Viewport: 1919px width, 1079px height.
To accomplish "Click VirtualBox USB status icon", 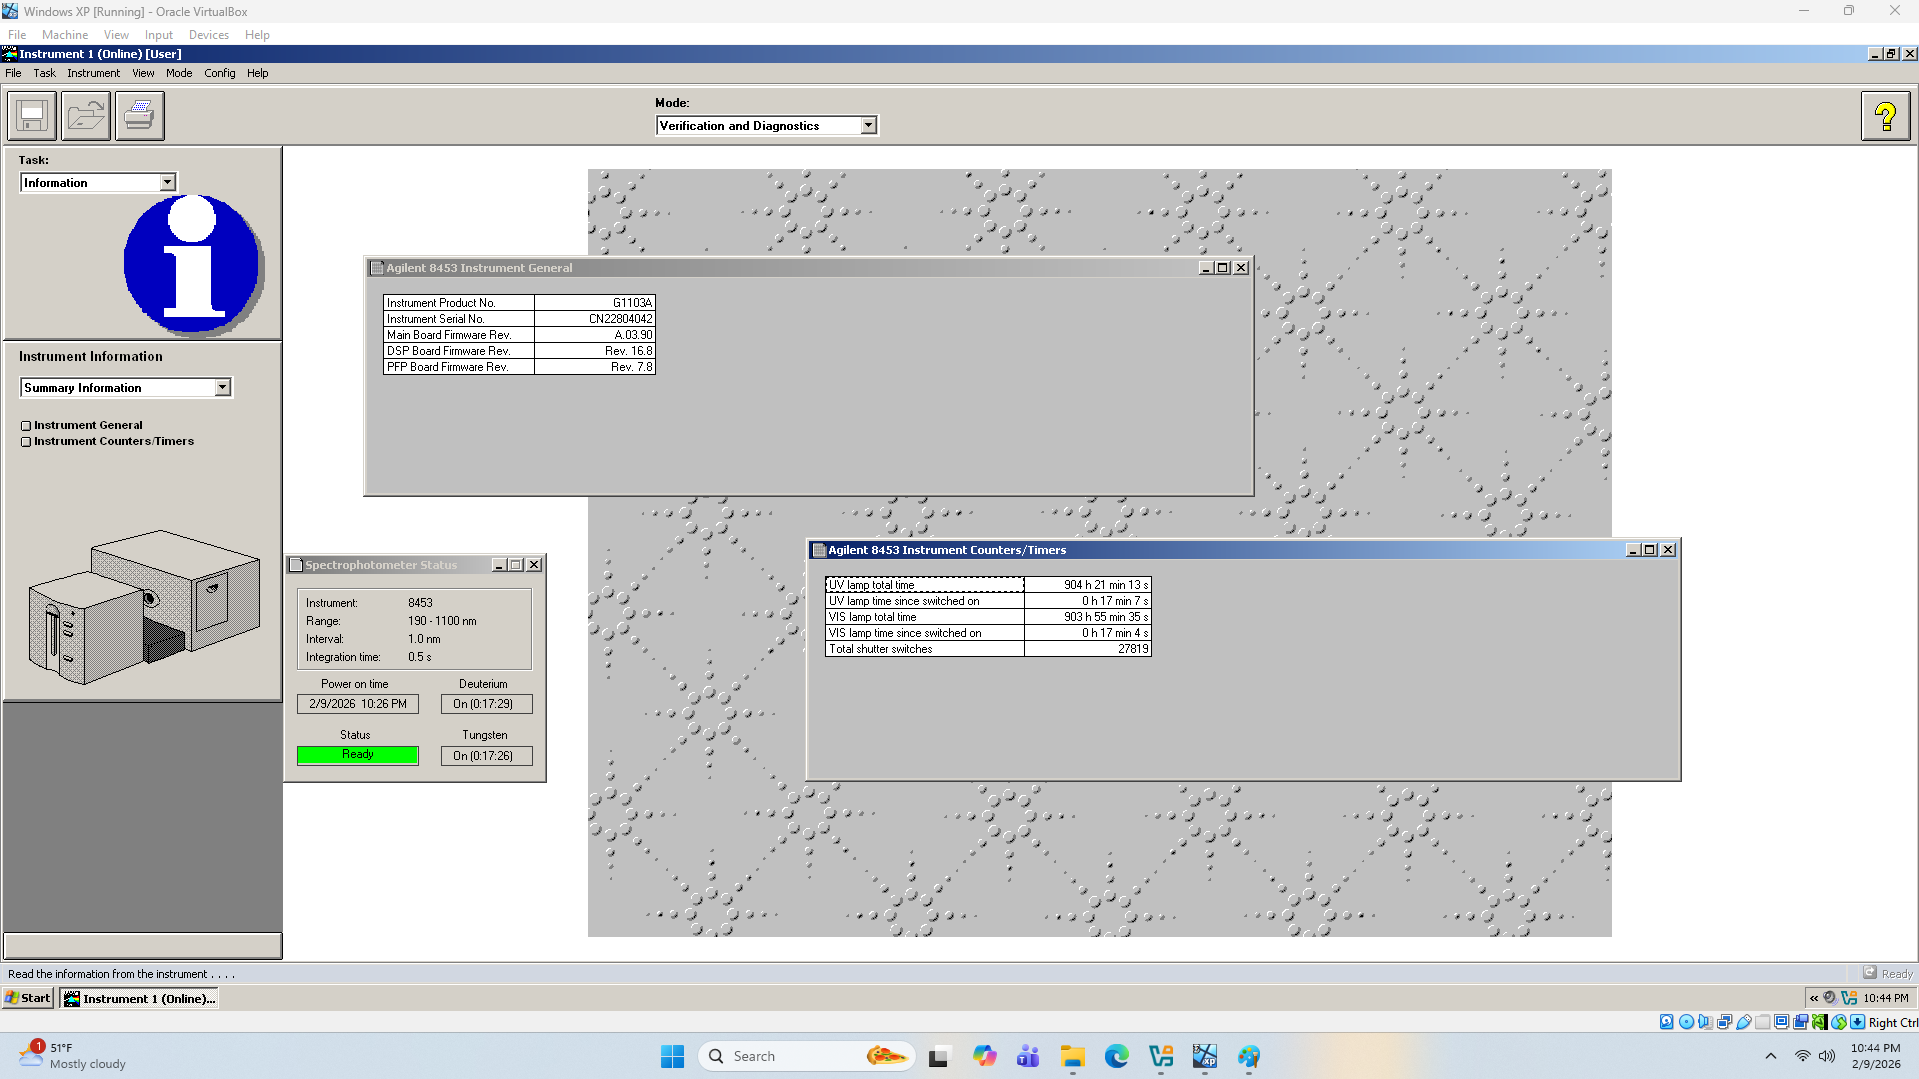I will click(1743, 1022).
